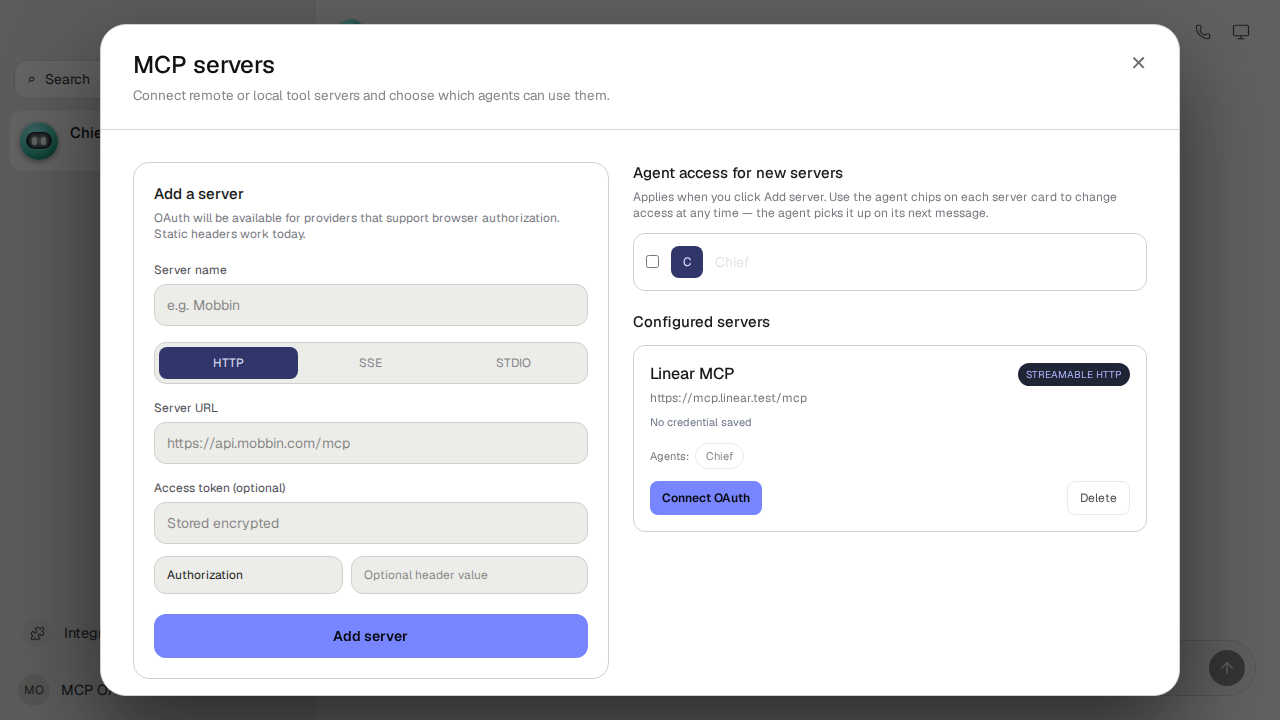Delete the Linear MCP server

coord(1098,498)
